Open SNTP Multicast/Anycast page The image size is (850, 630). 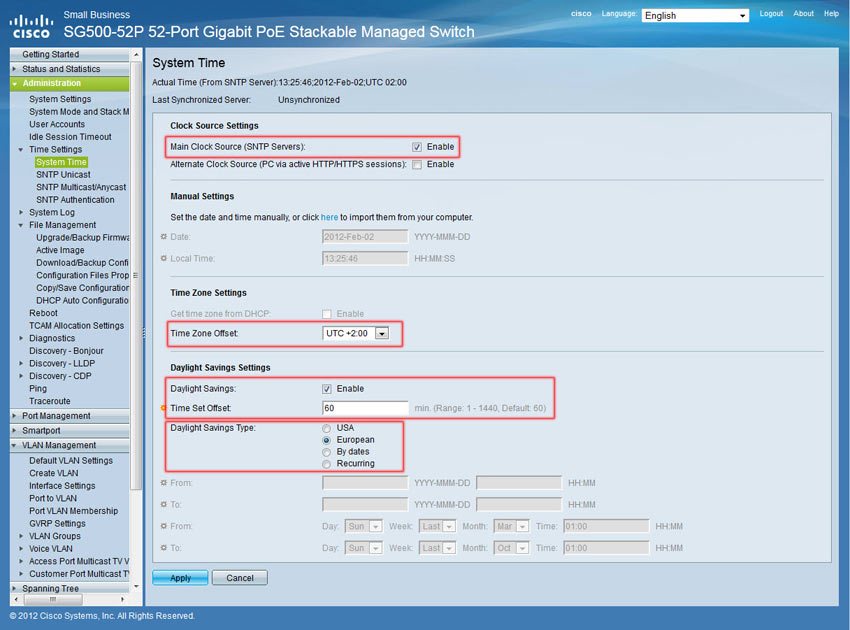tap(81, 187)
